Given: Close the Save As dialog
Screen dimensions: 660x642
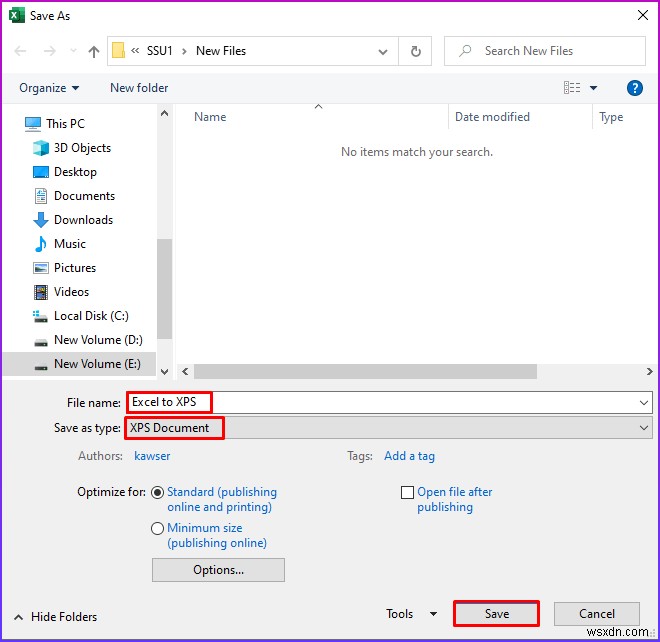Looking at the screenshot, I should [x=643, y=15].
